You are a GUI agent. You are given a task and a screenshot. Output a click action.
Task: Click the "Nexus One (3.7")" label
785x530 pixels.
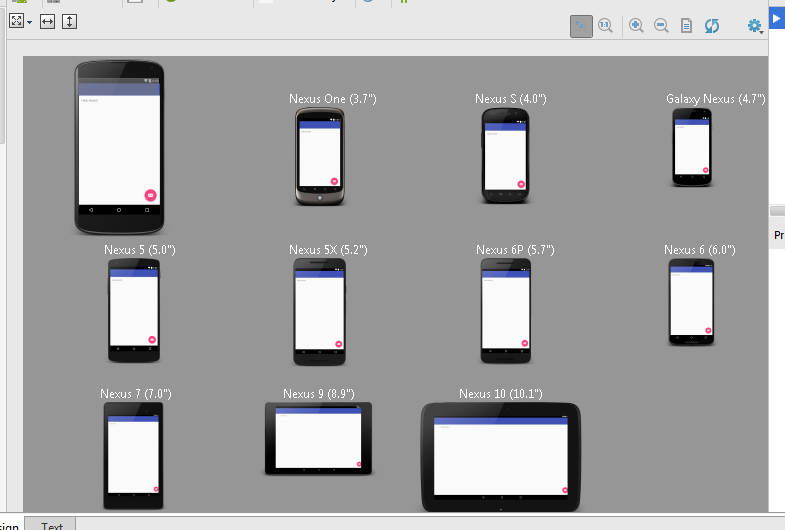pyautogui.click(x=332, y=99)
